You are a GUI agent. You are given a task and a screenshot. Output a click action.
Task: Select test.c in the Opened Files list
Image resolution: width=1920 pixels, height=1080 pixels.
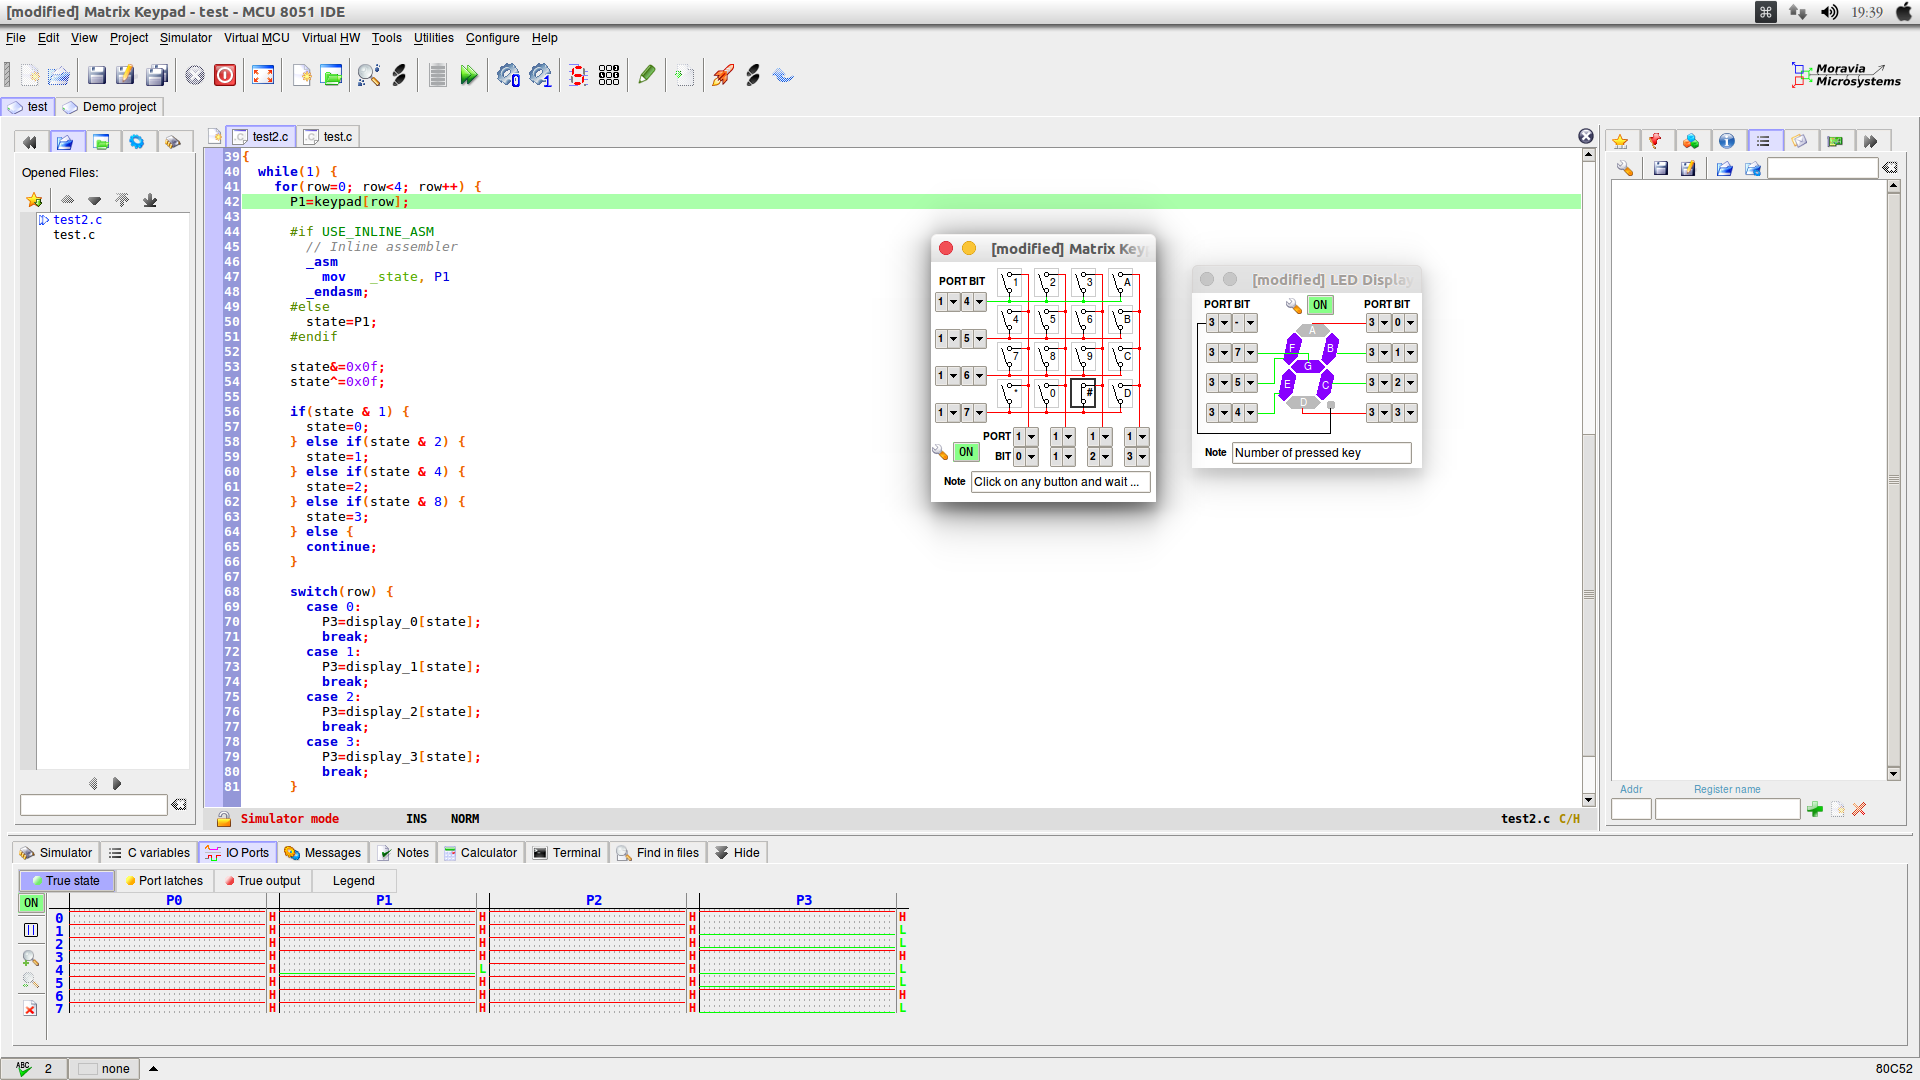(x=74, y=235)
